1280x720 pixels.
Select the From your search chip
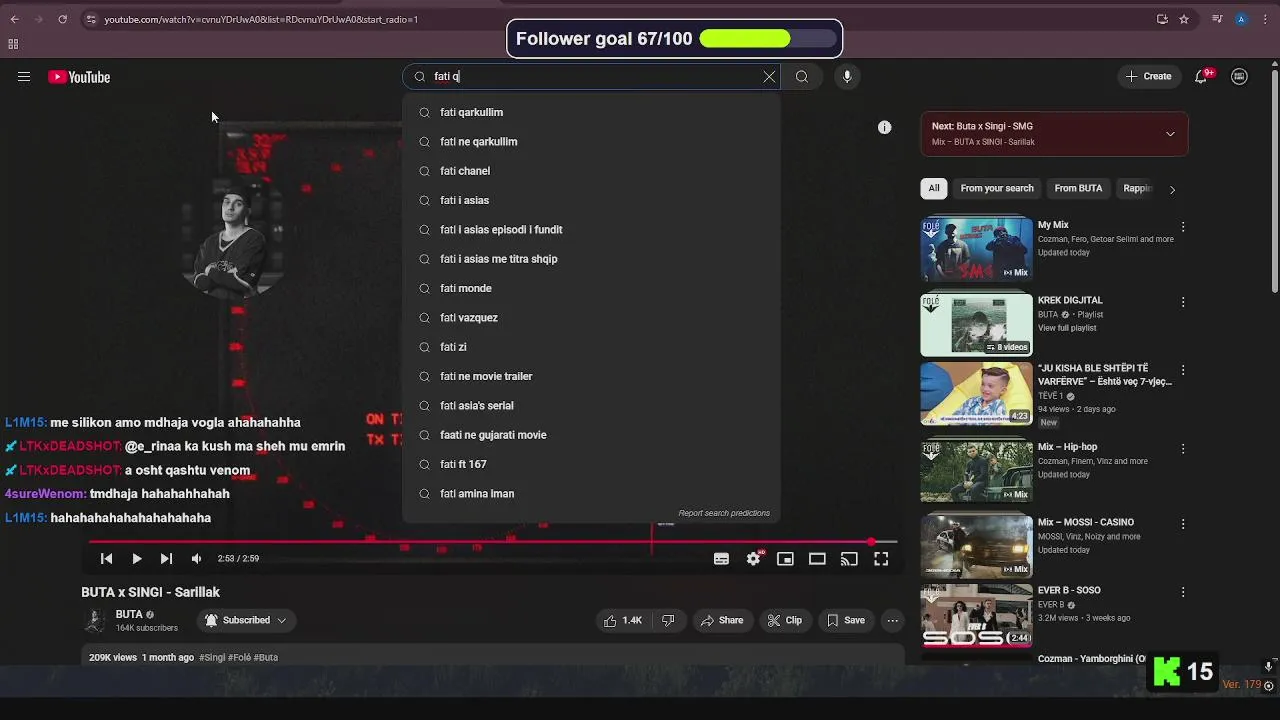click(x=997, y=188)
